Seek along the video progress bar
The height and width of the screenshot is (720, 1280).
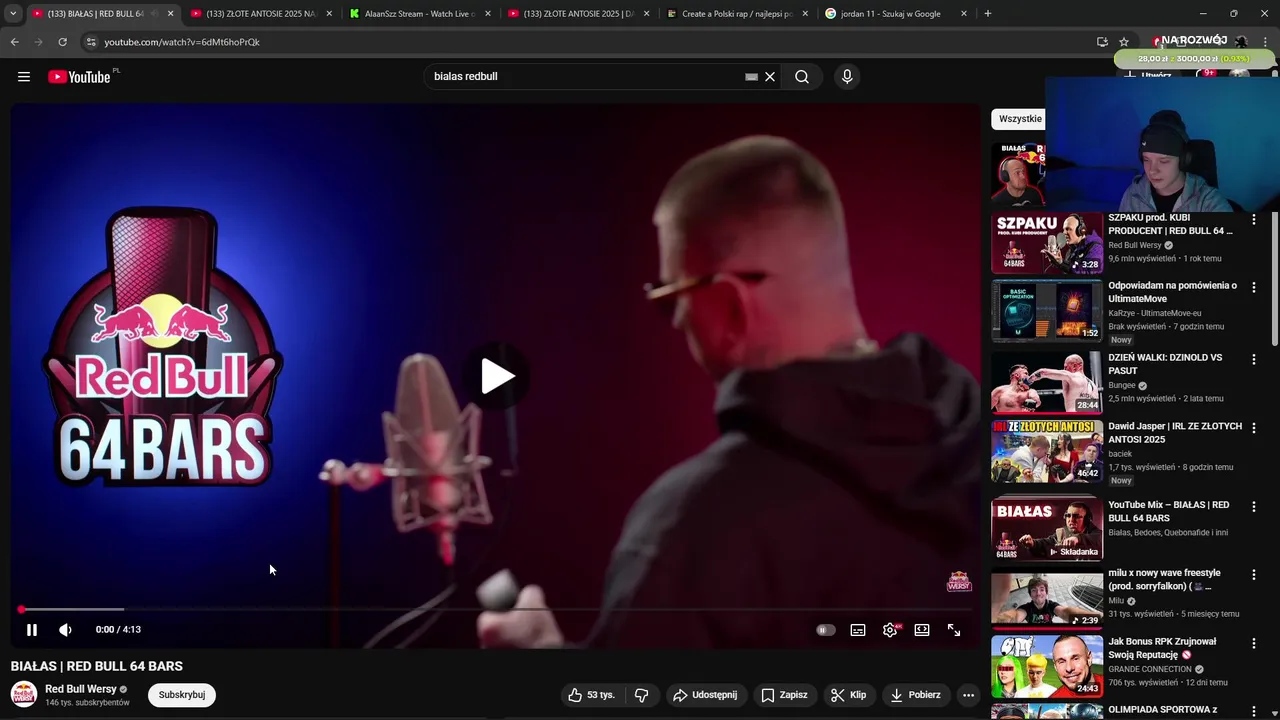tap(495, 609)
